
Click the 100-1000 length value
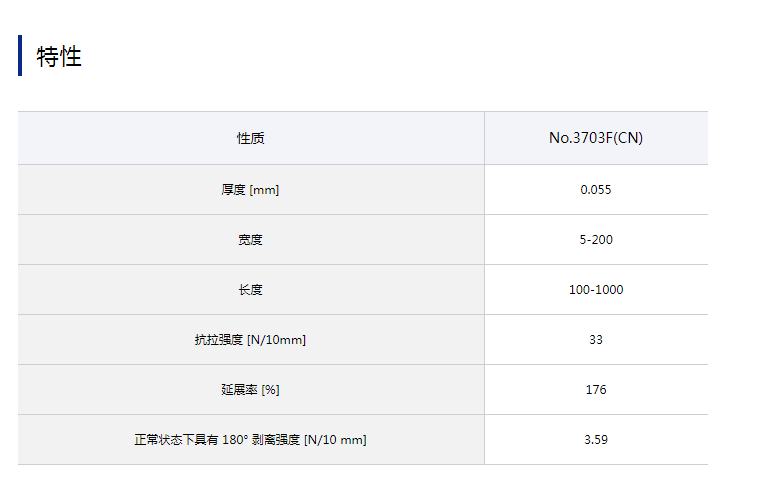tap(596, 290)
